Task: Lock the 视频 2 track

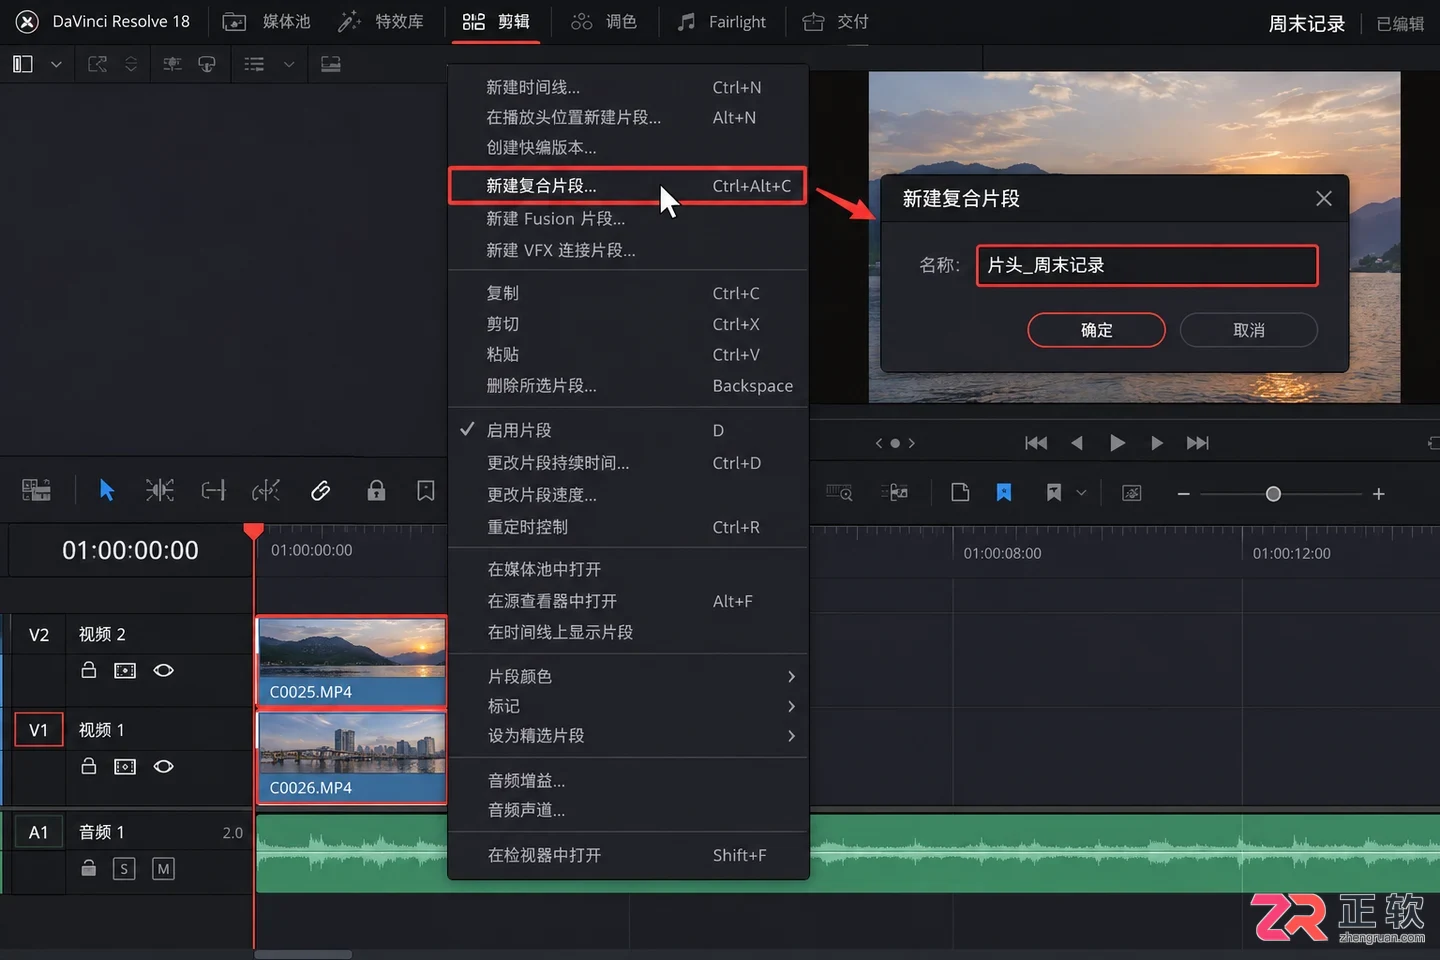Action: 89,670
